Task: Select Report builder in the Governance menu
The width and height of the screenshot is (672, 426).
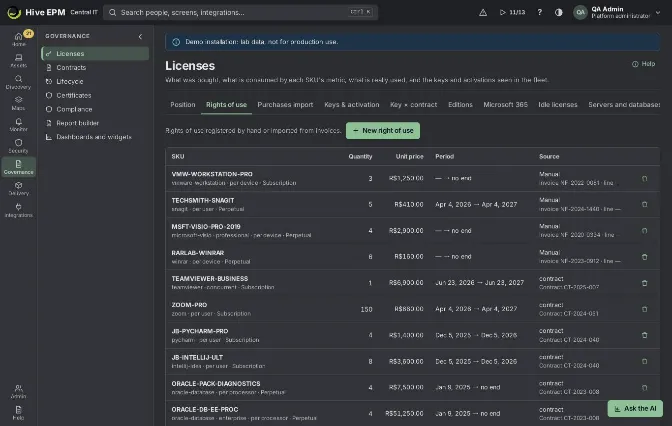Action: coord(95,123)
